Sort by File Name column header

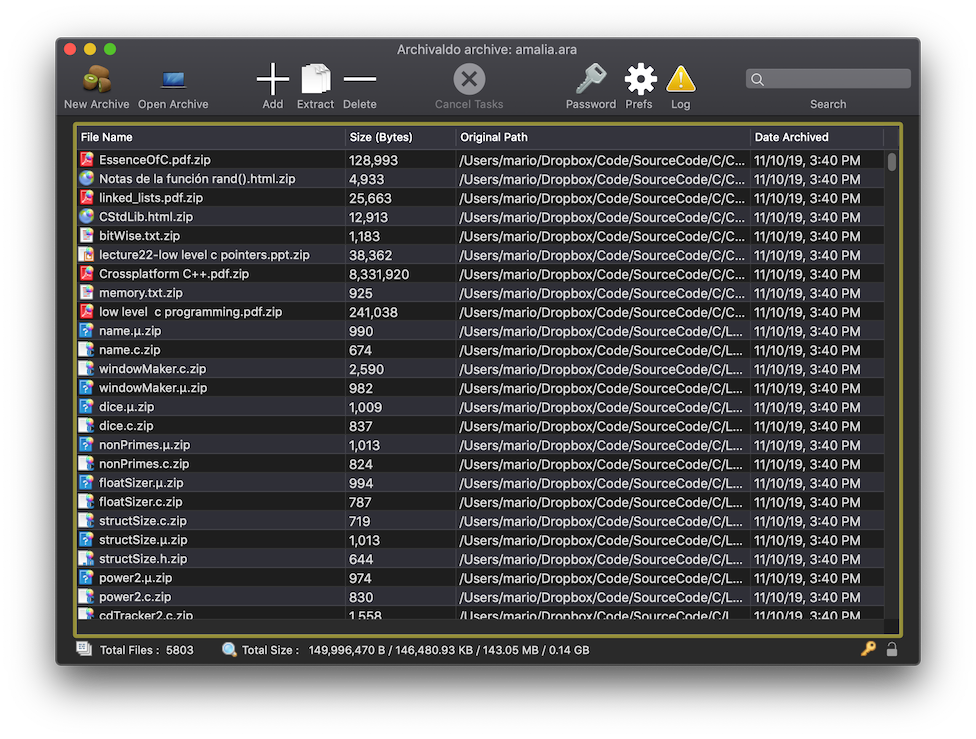tap(211, 137)
